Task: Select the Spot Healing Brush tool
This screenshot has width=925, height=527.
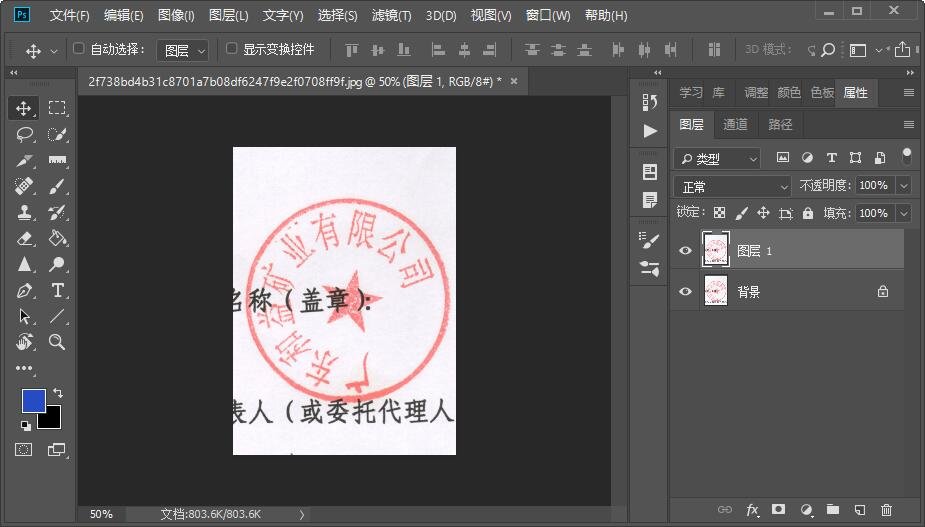Action: (x=24, y=186)
